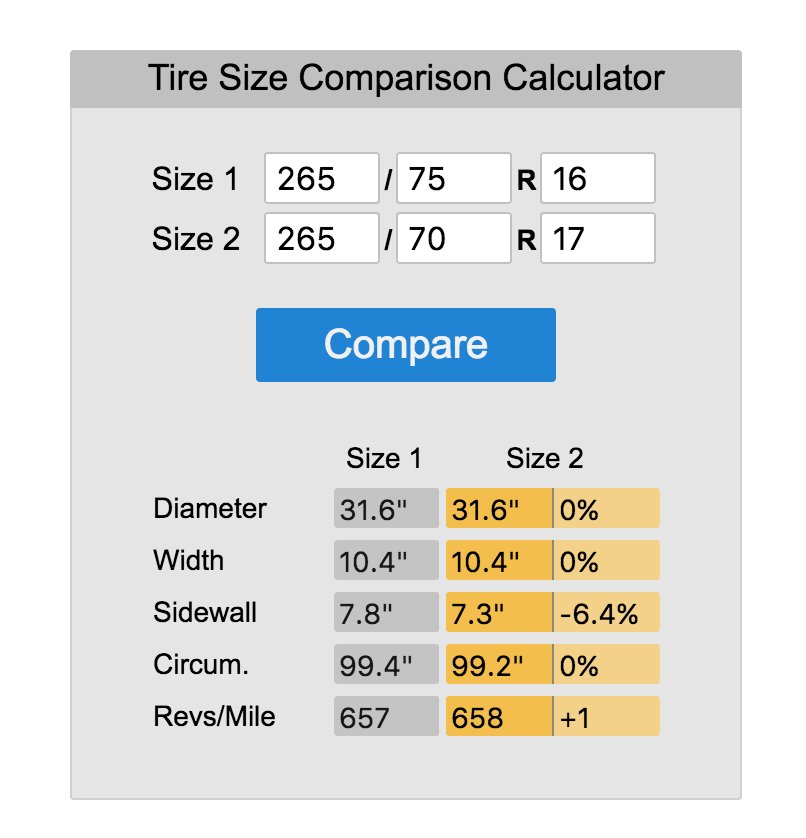Click the Tire Size Comparison Calculator title

pos(406,78)
